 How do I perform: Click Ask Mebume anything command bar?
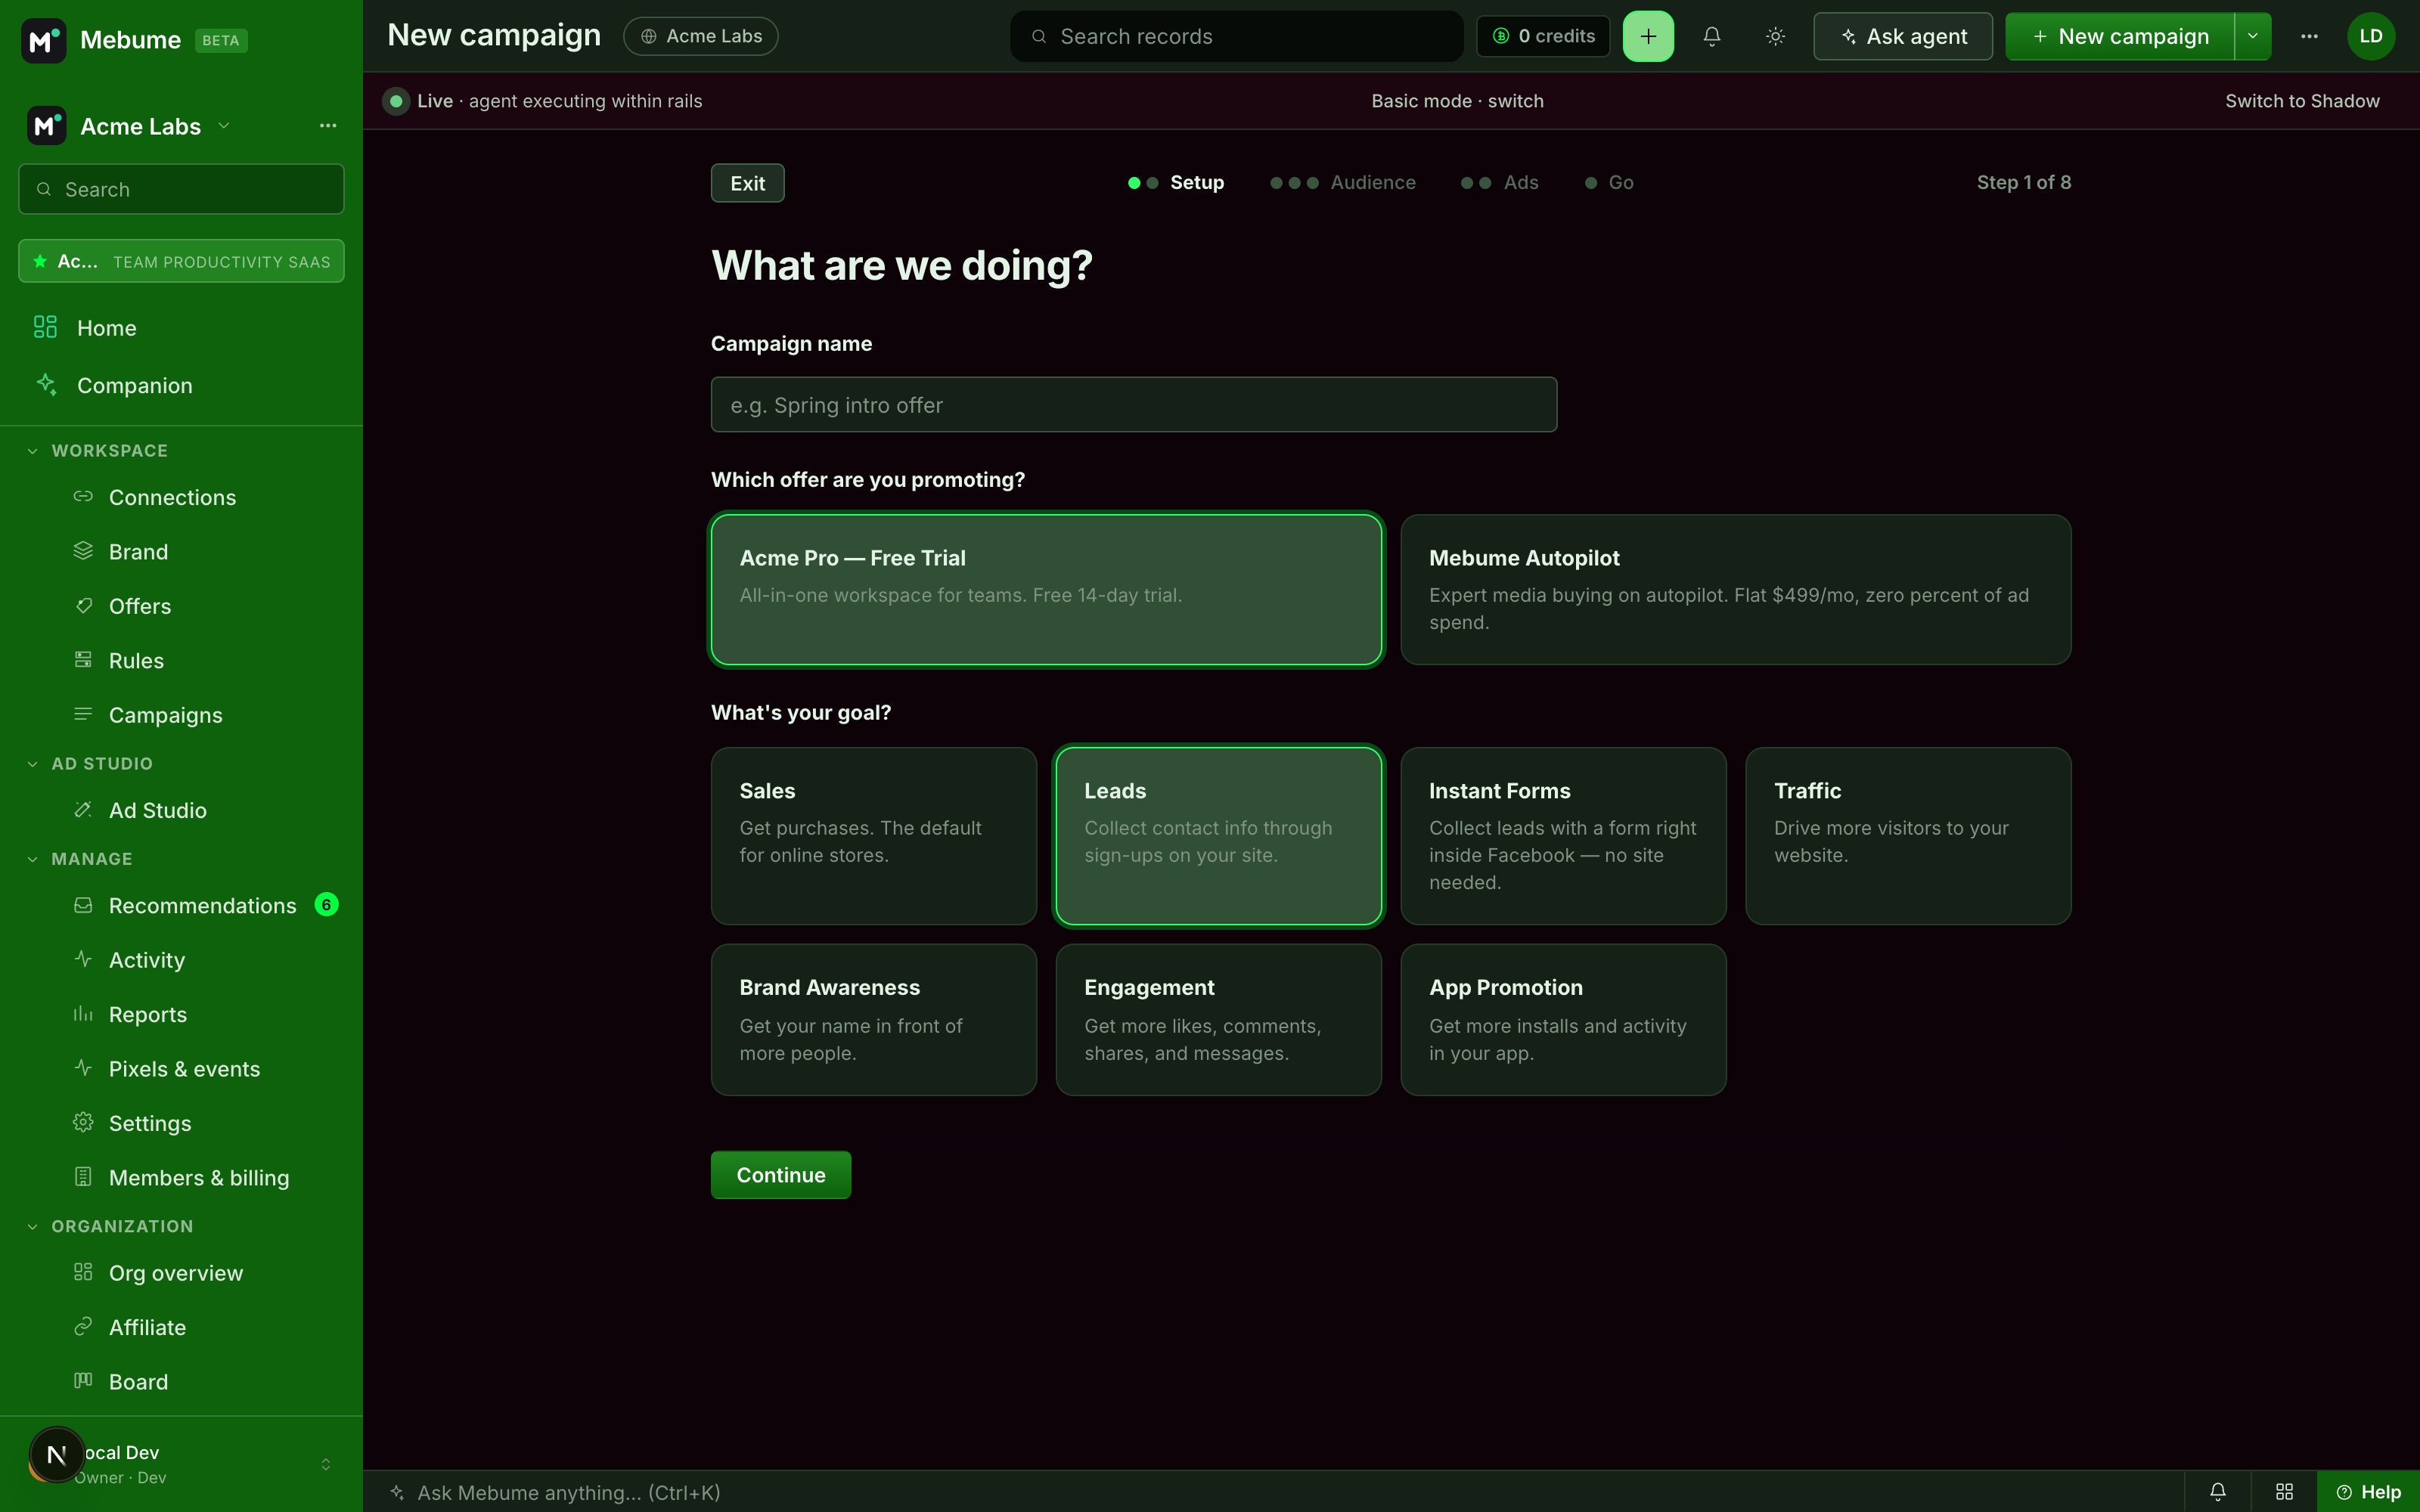1272,1492
